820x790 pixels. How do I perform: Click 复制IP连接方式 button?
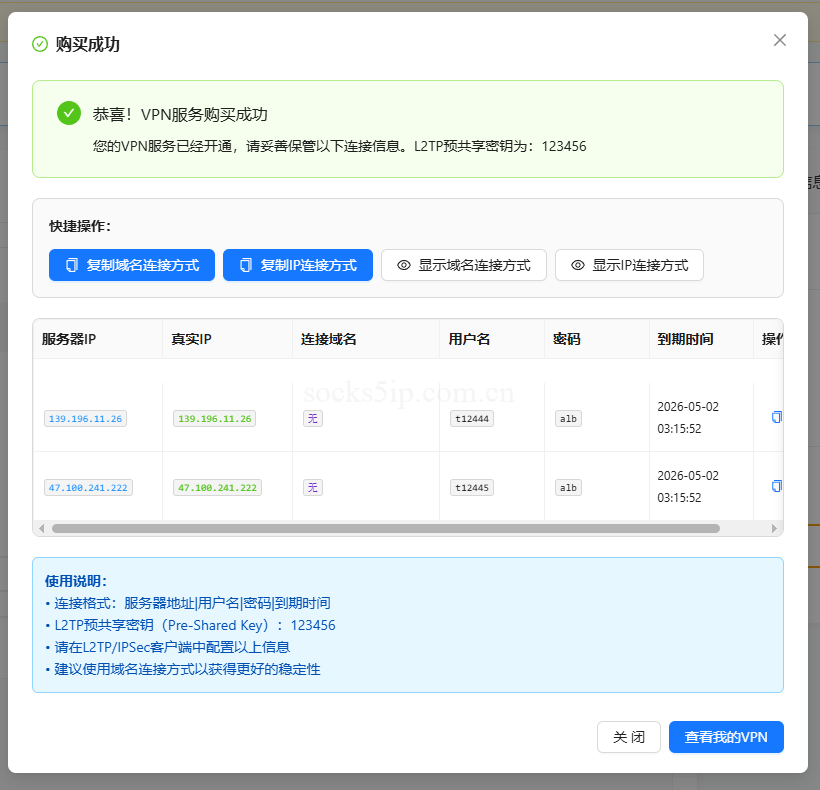pyautogui.click(x=298, y=265)
